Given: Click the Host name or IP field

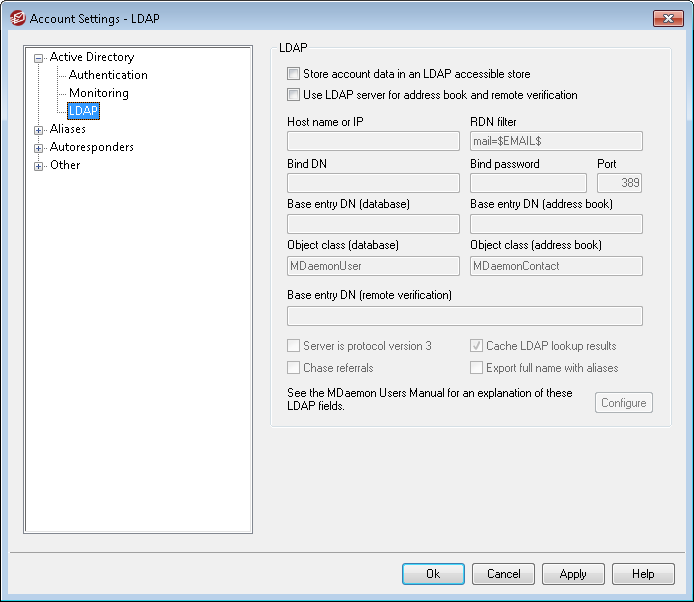Looking at the screenshot, I should click(x=373, y=141).
